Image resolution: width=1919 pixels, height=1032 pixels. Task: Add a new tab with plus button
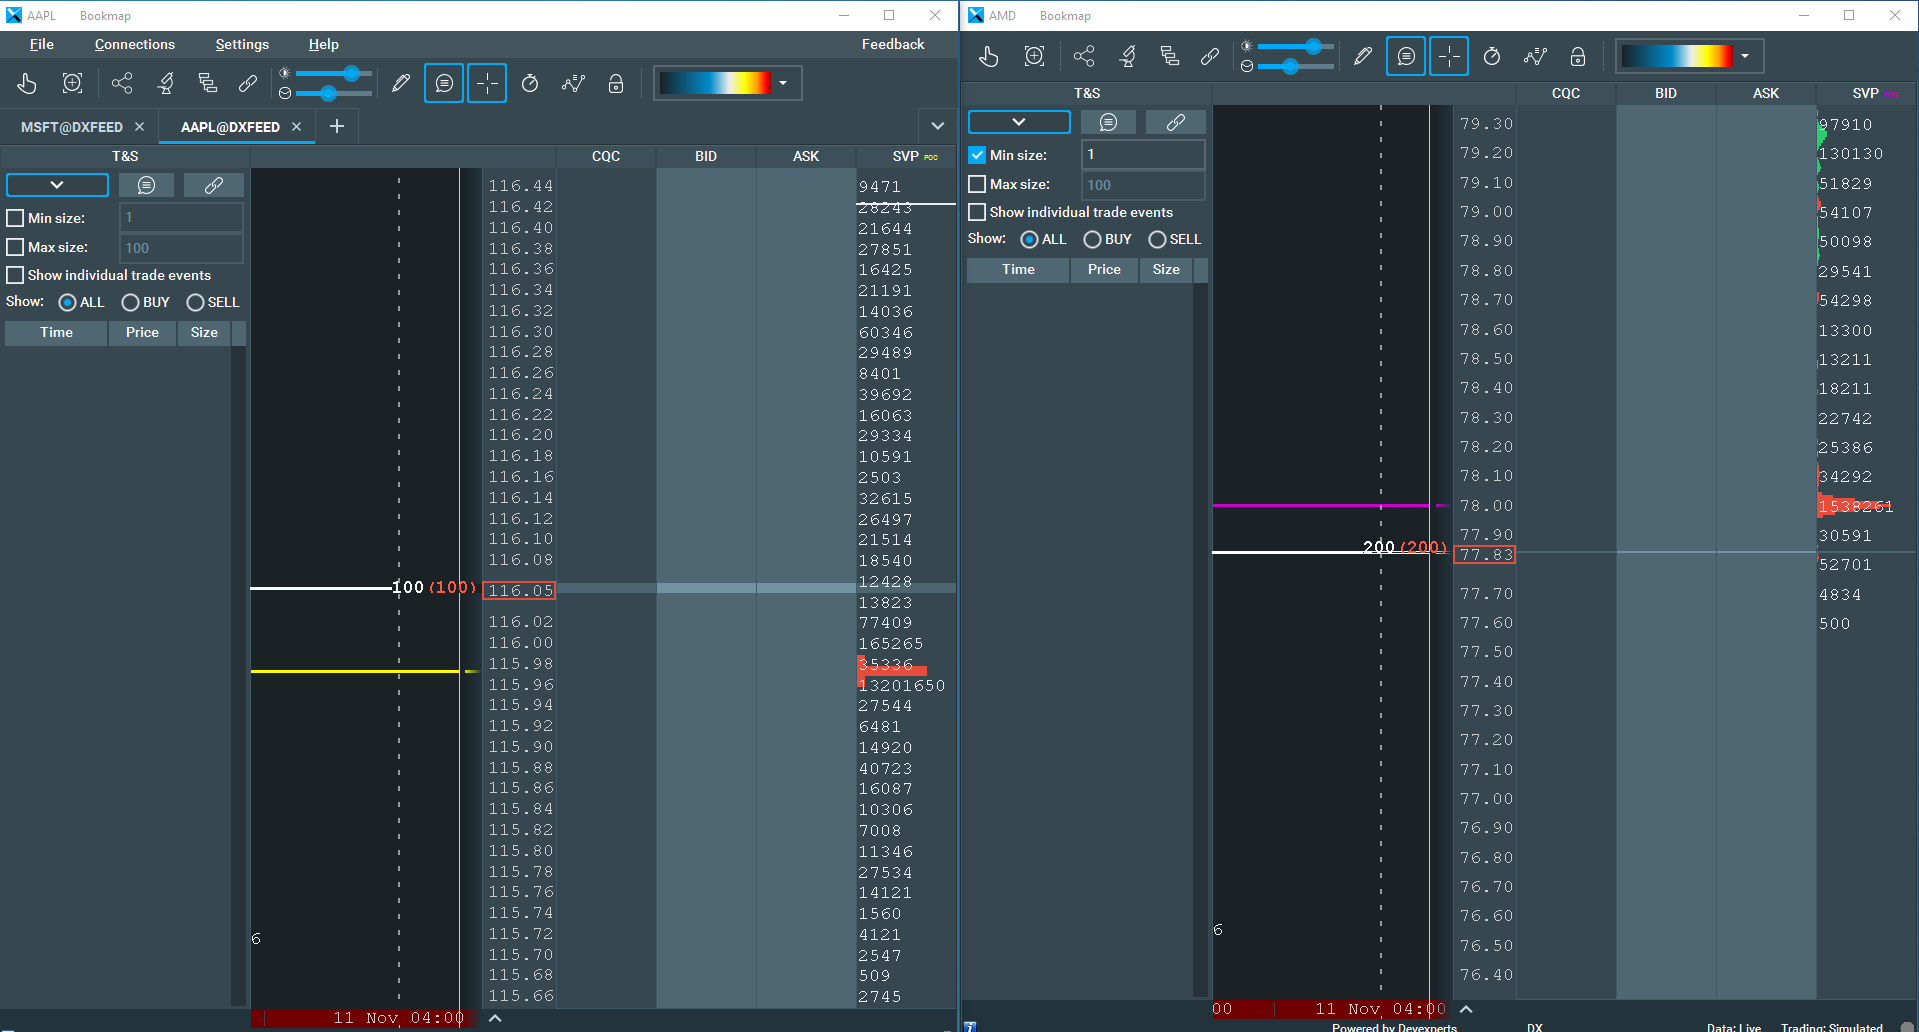coord(337,126)
